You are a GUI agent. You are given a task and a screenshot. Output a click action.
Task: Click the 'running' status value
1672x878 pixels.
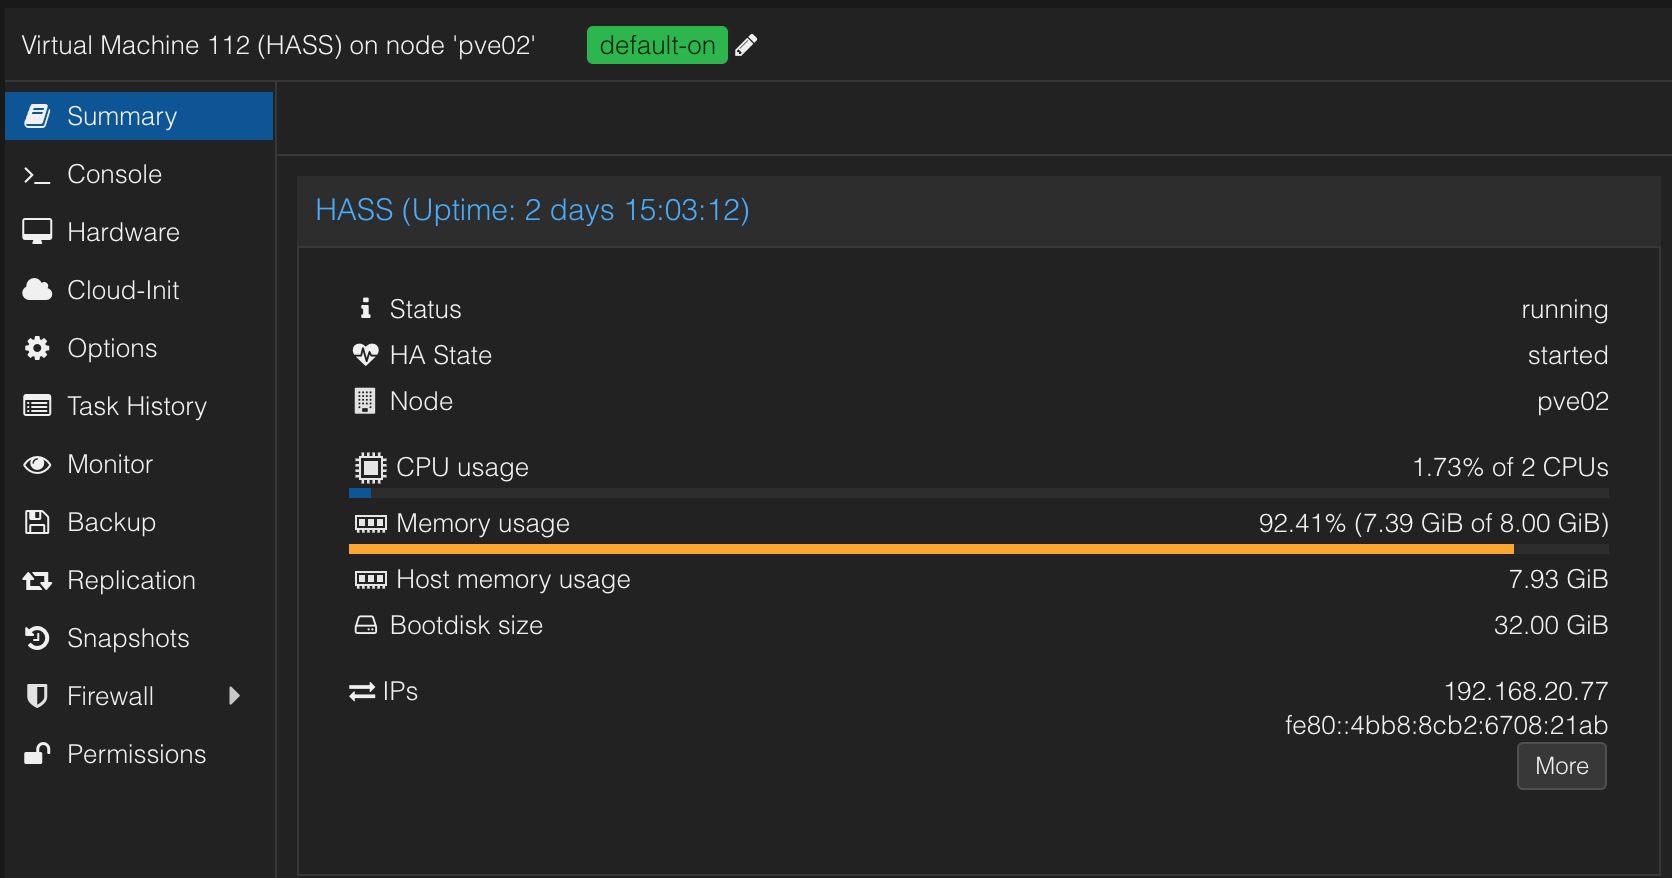(x=1564, y=310)
